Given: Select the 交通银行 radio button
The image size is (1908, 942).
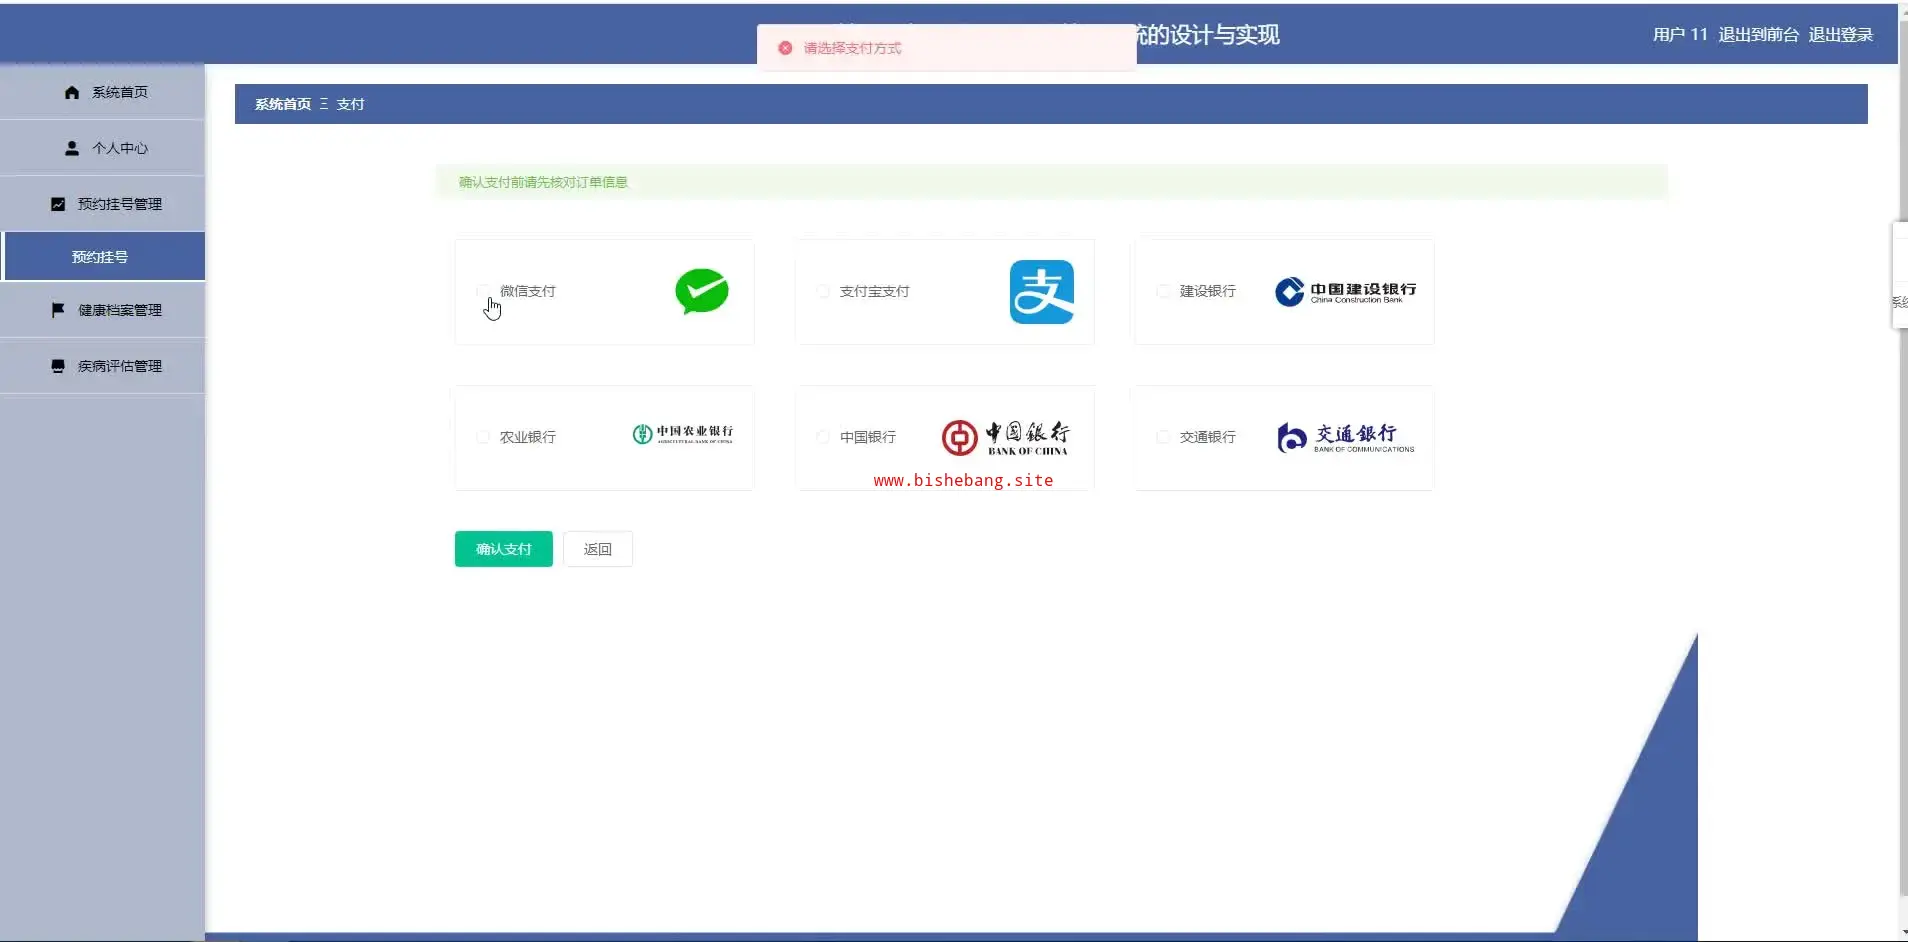Looking at the screenshot, I should tap(1163, 437).
